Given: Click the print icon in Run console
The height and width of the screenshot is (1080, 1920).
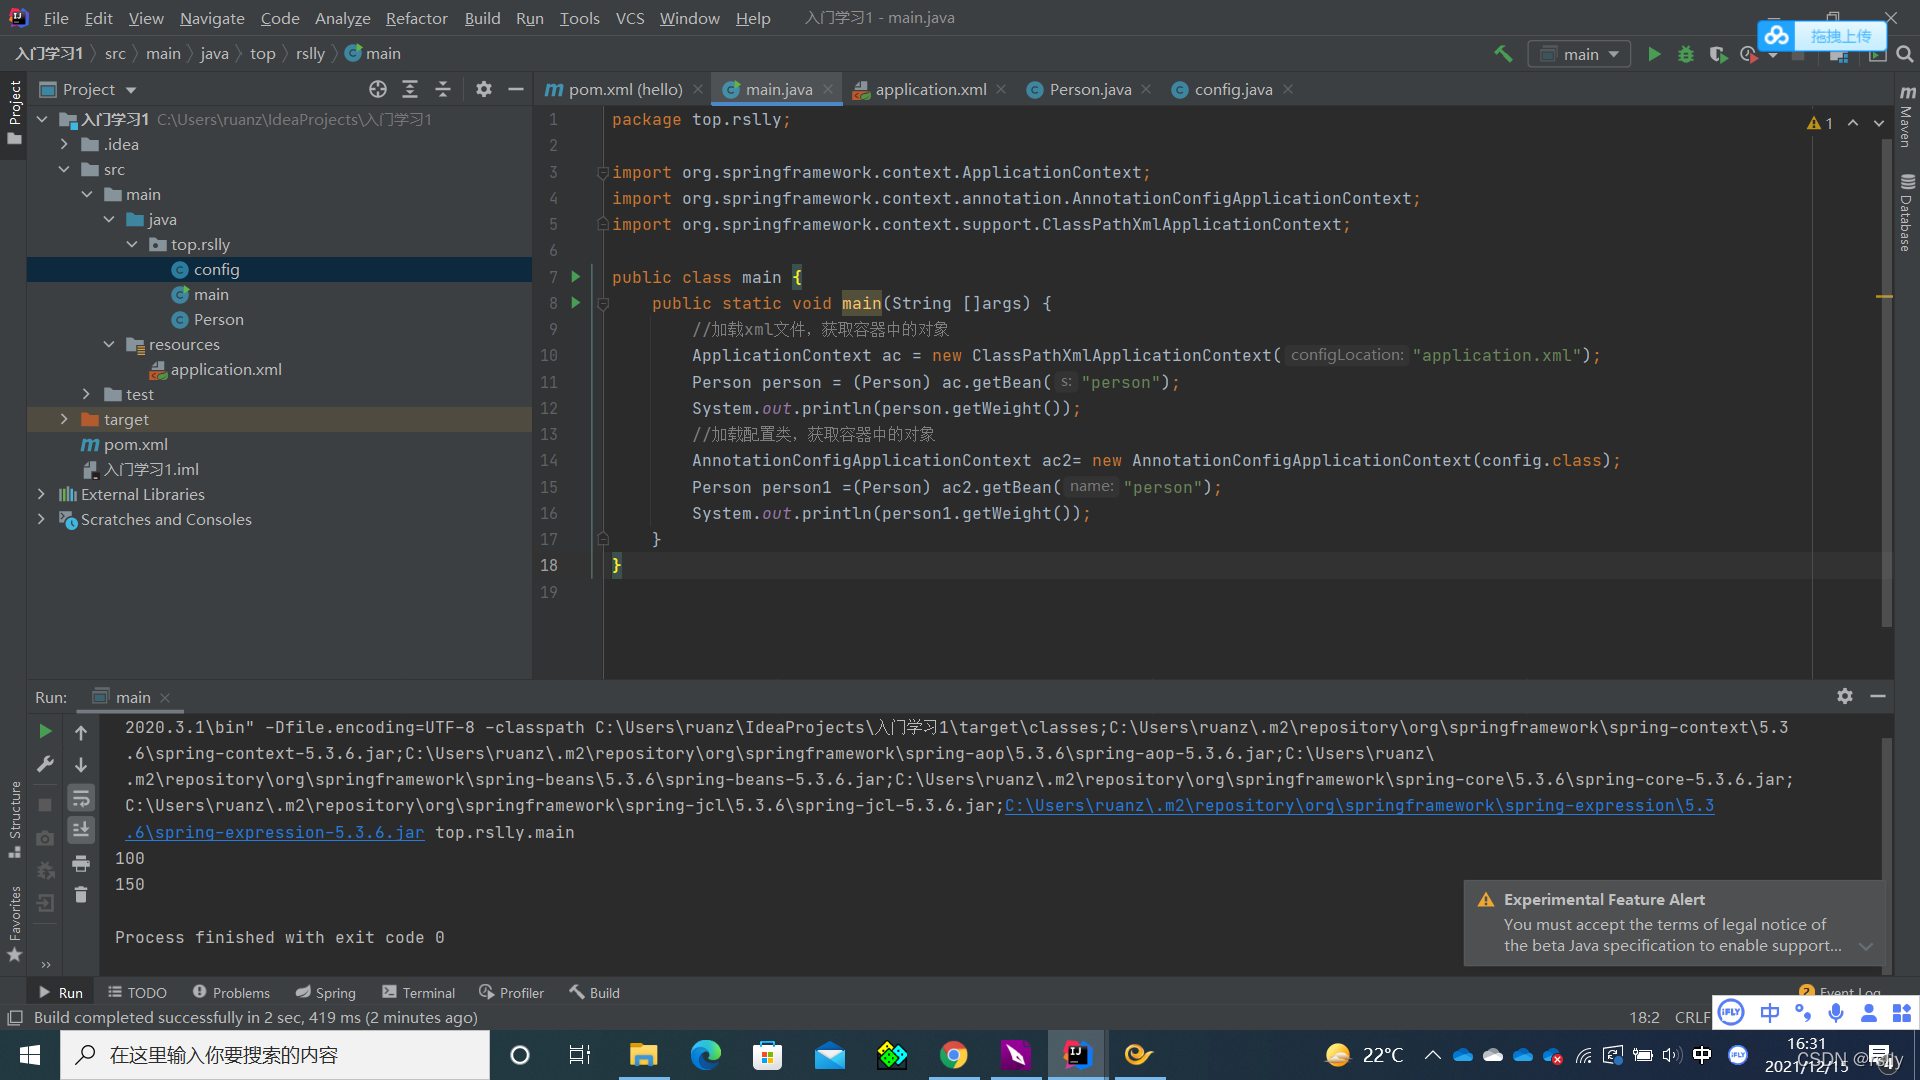Looking at the screenshot, I should pos(81,863).
